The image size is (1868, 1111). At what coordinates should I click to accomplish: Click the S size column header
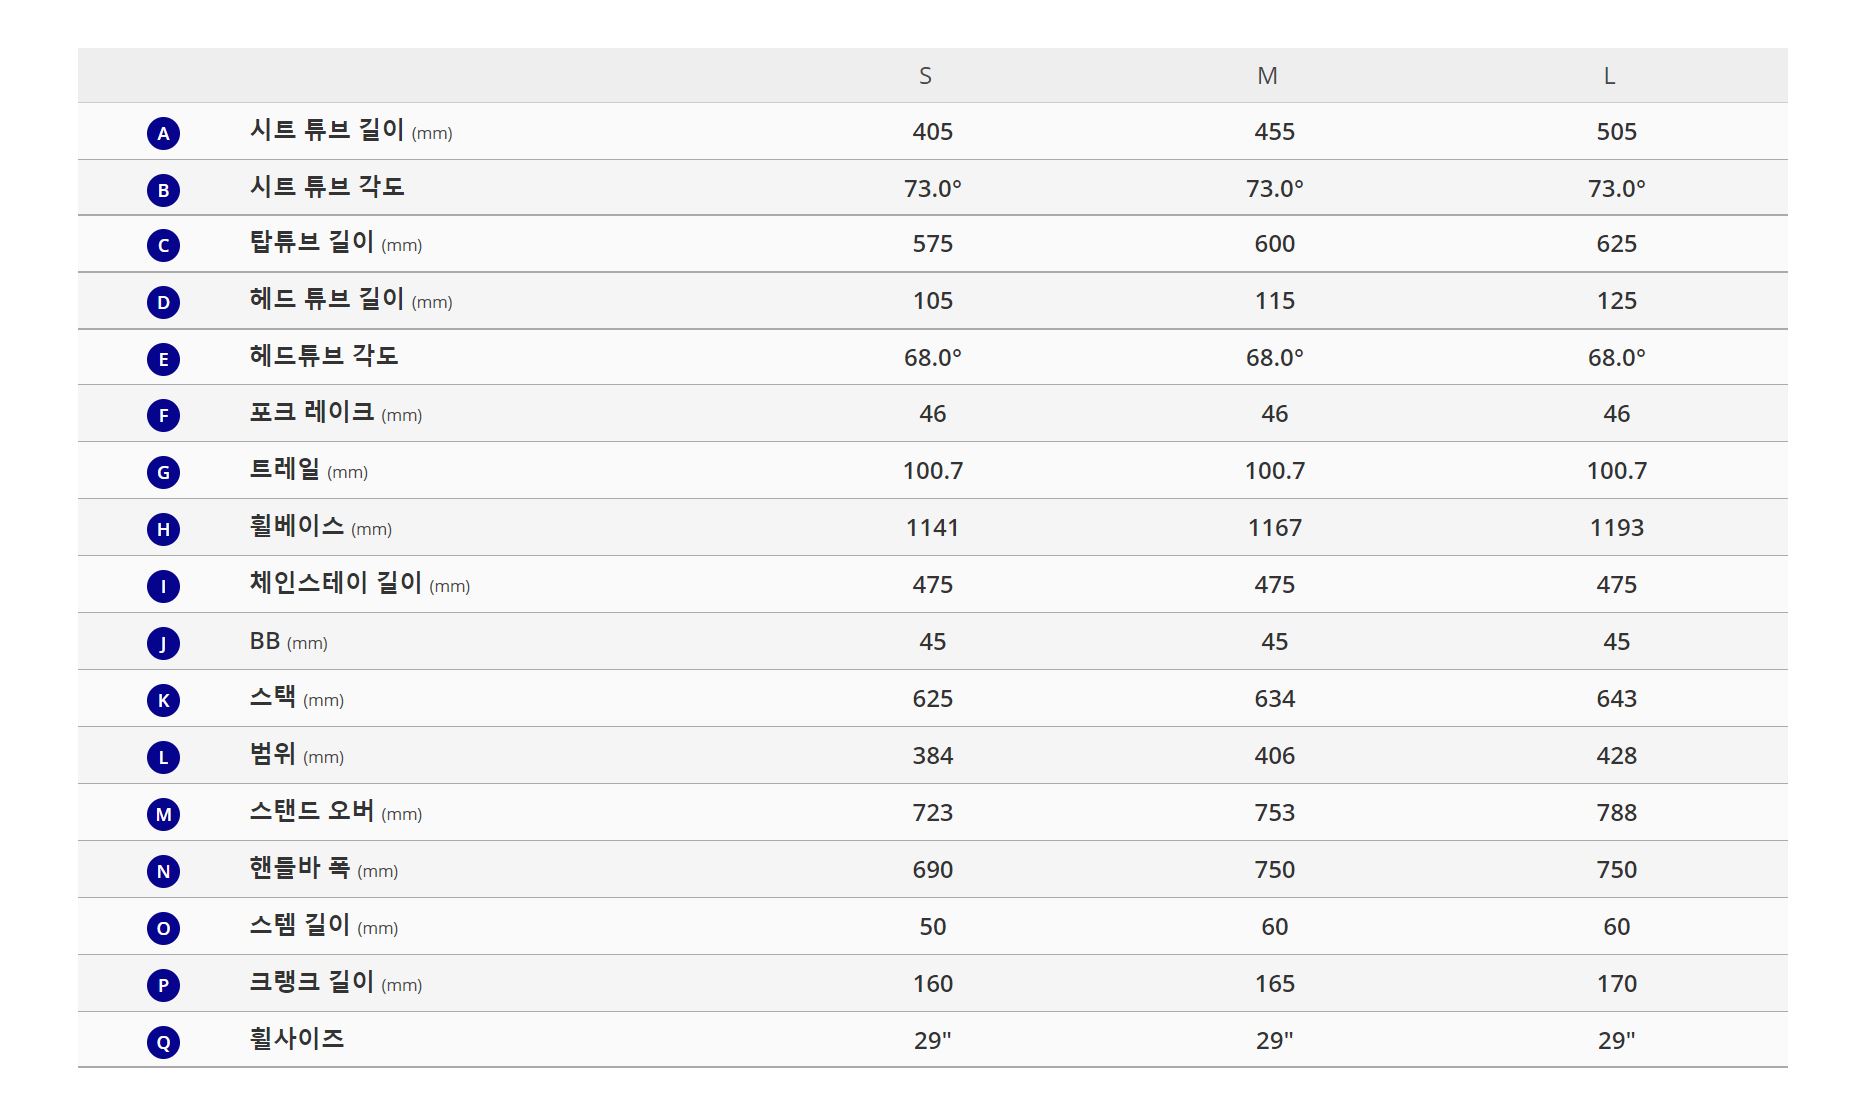[x=925, y=76]
